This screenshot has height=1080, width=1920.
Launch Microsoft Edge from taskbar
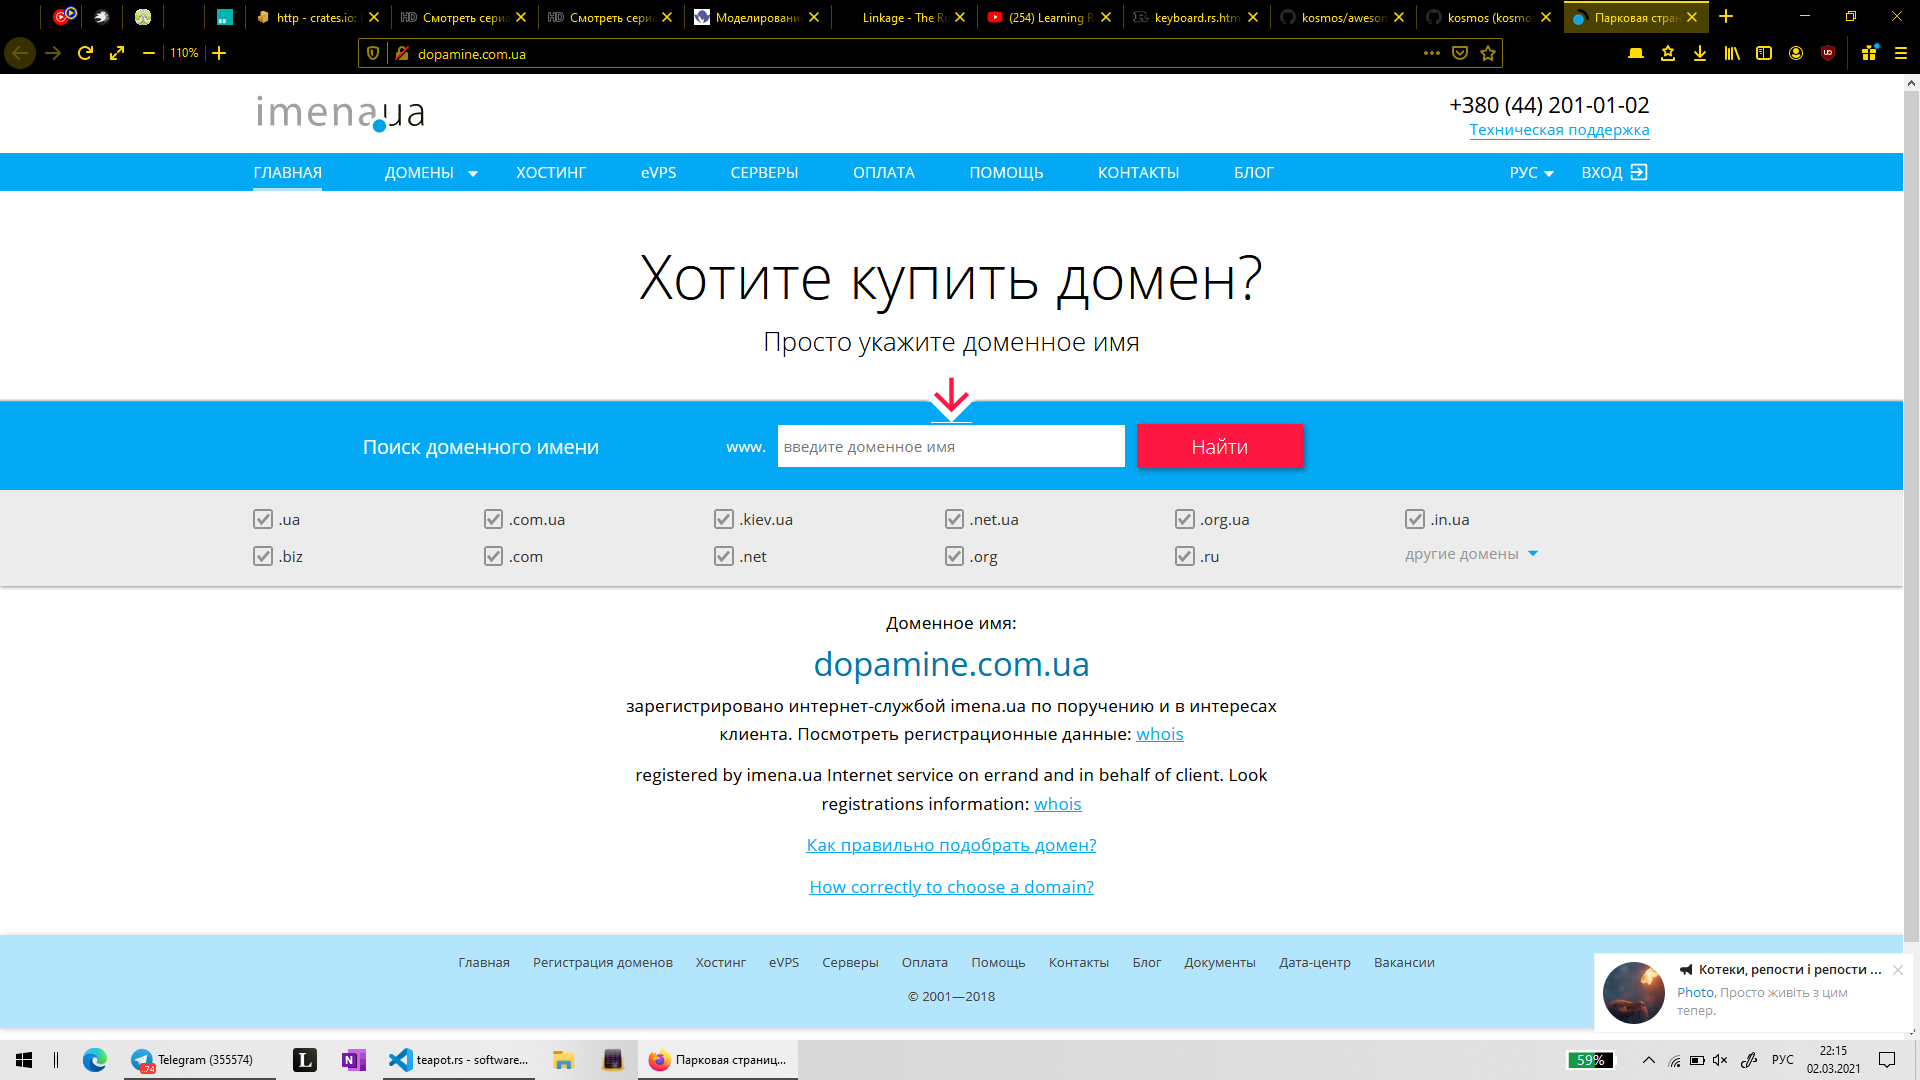pyautogui.click(x=95, y=1060)
